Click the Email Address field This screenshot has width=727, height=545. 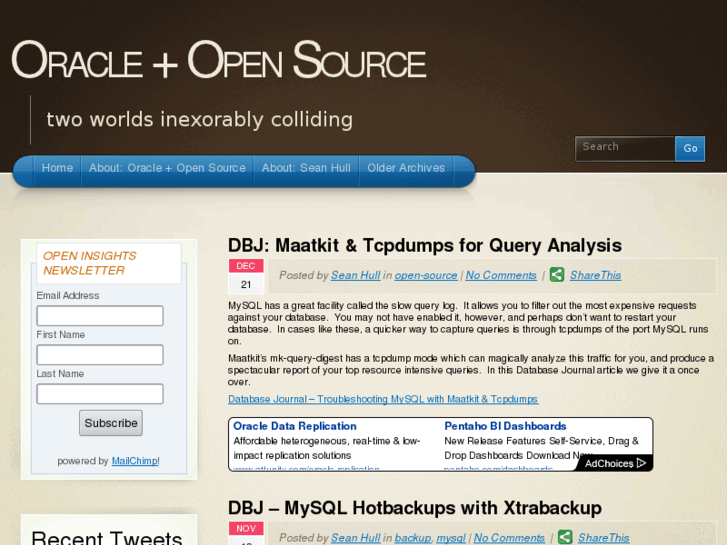(100, 315)
